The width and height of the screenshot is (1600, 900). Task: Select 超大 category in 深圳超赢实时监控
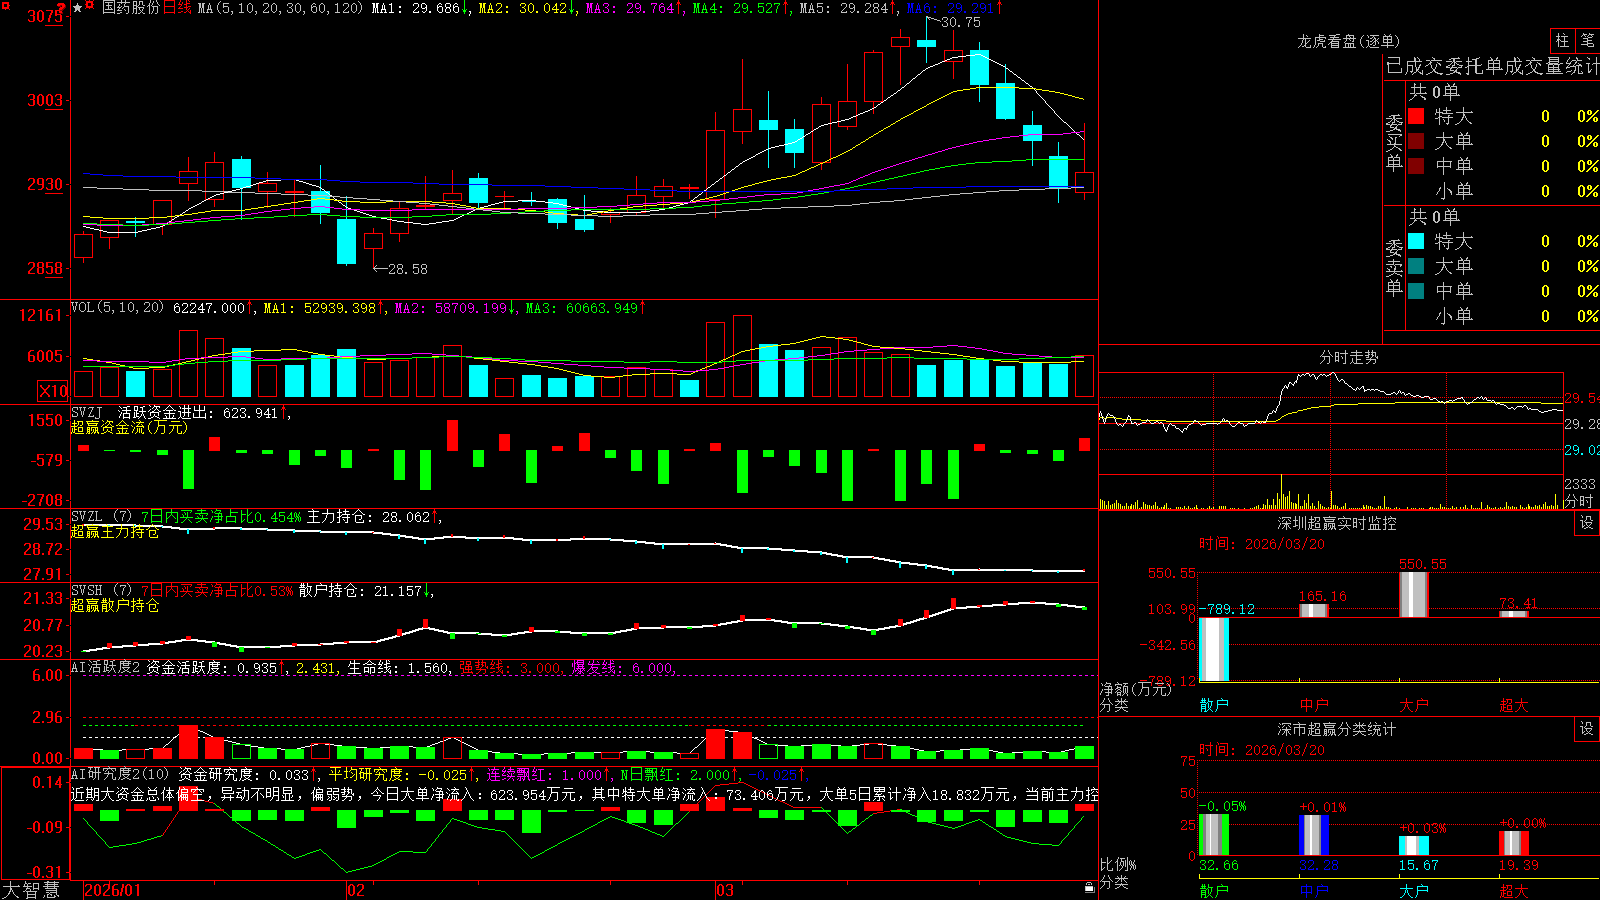[1514, 705]
